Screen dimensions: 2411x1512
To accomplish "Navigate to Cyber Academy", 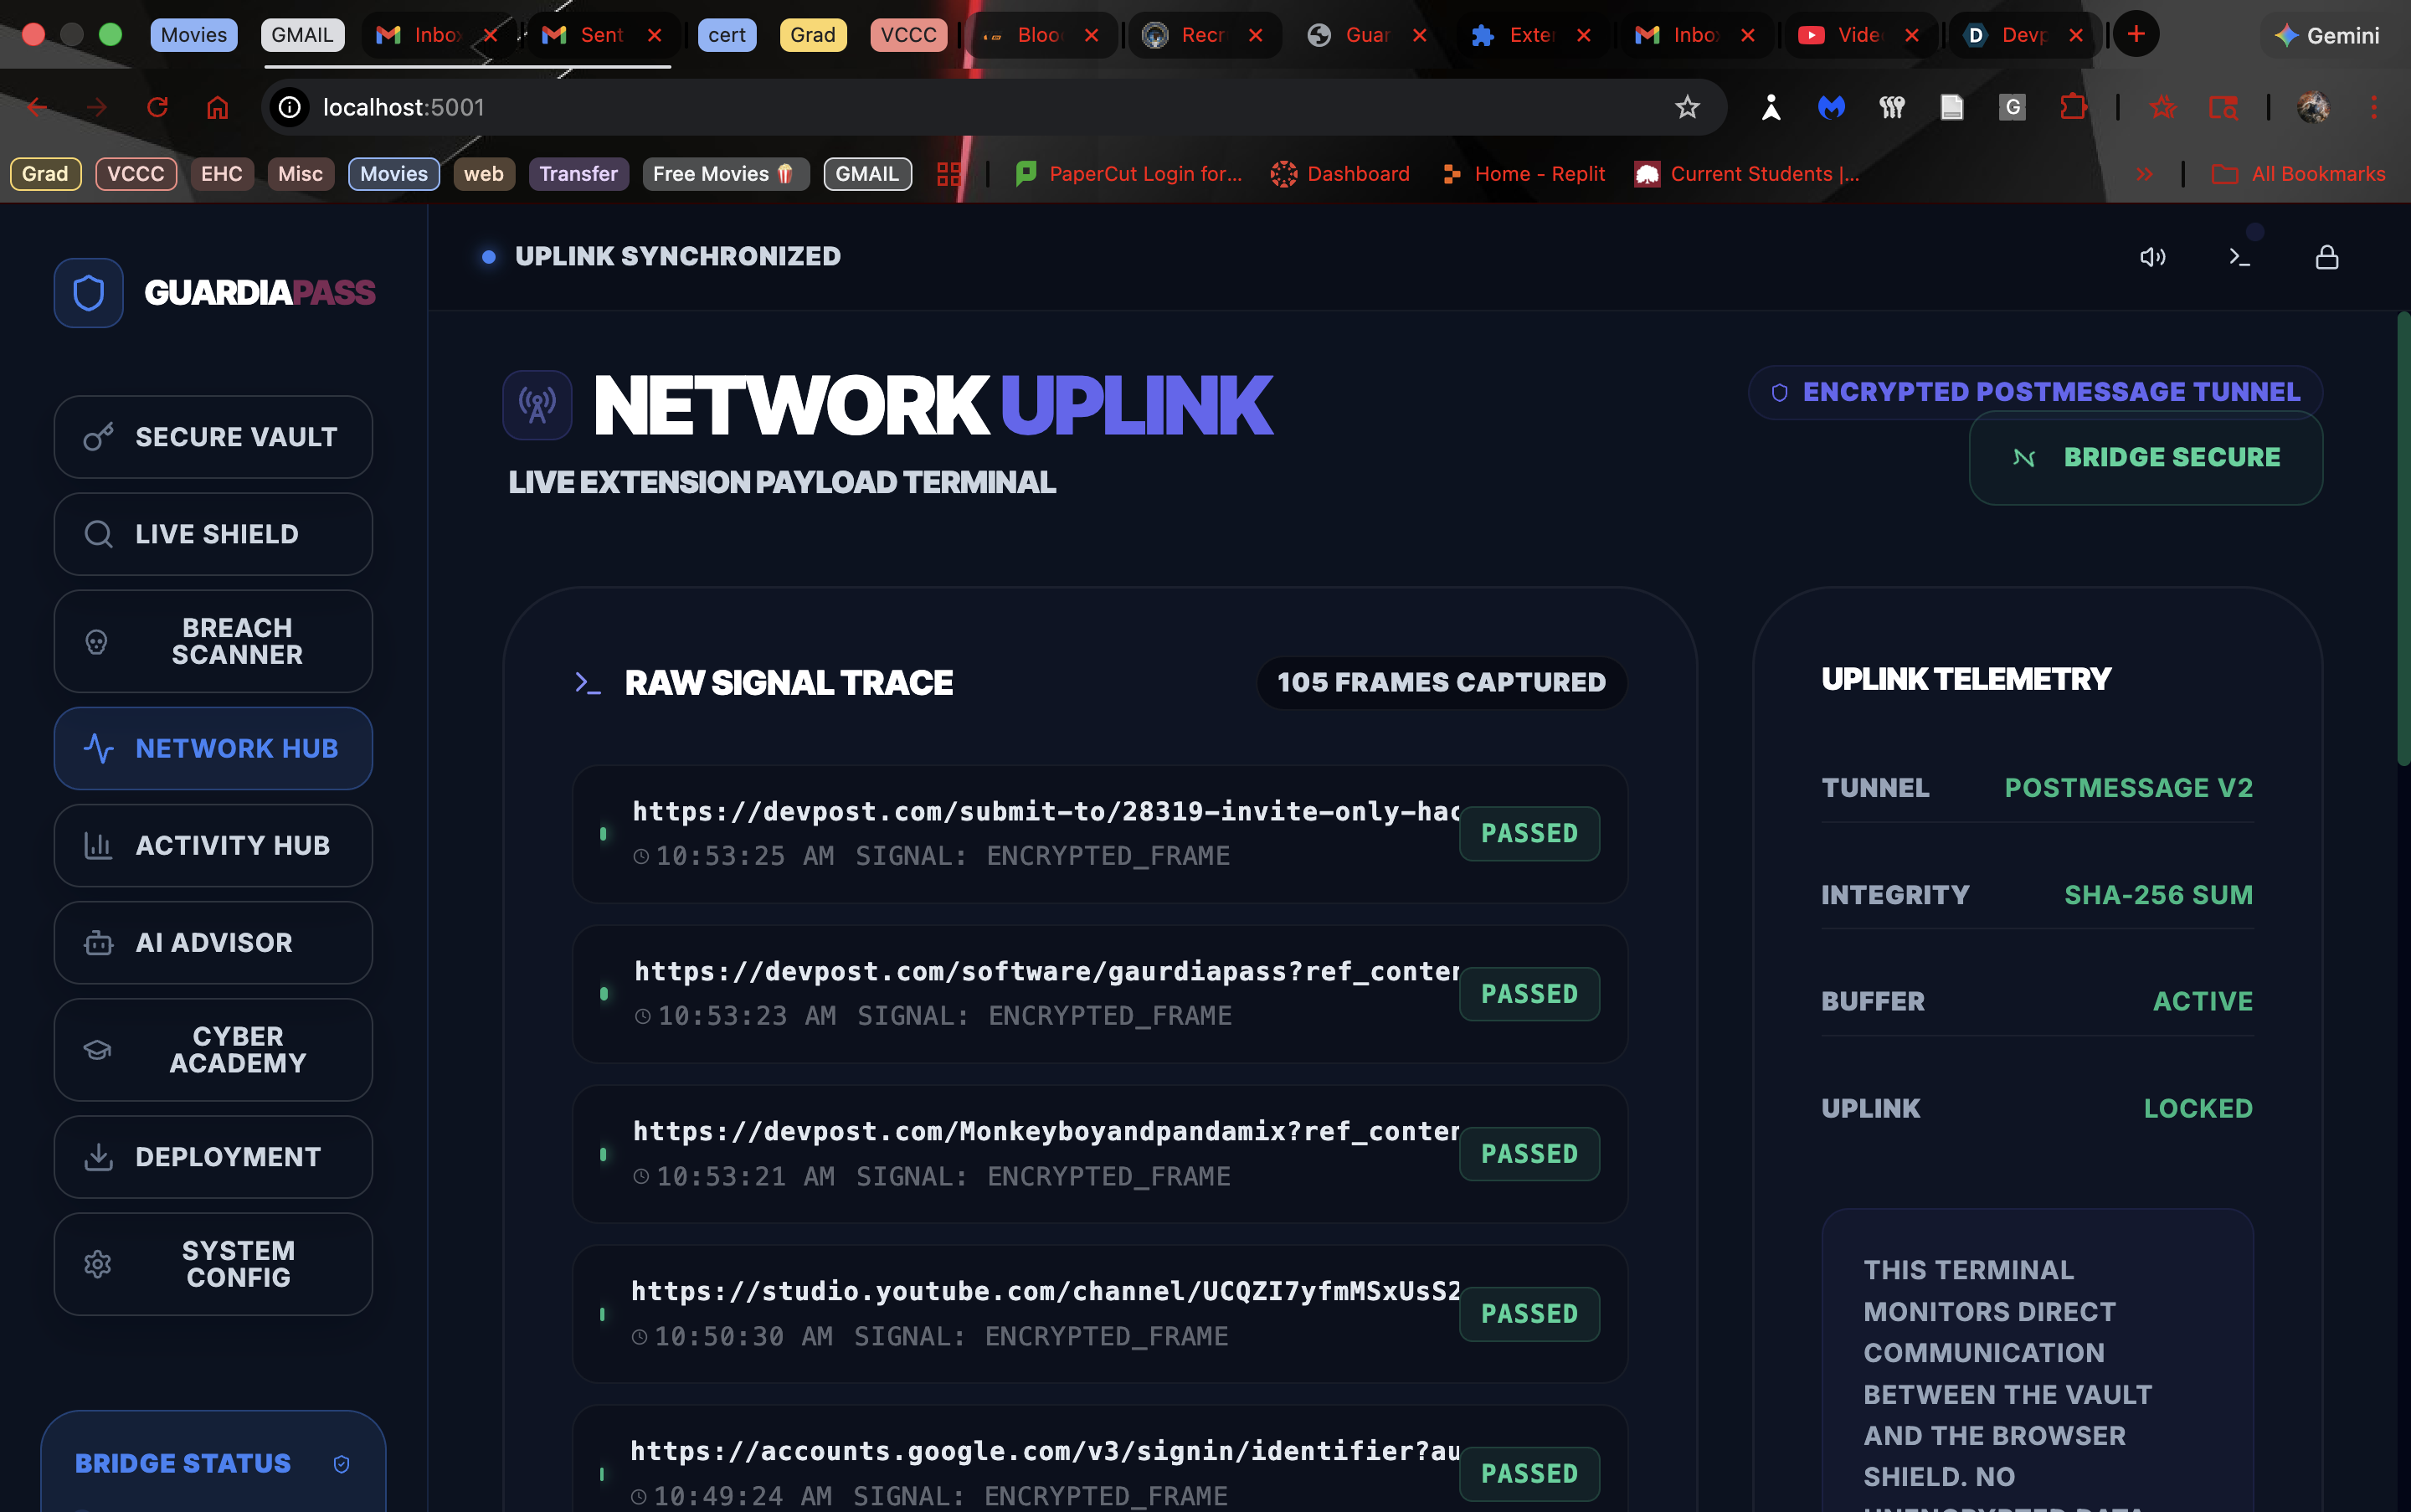I will point(213,1050).
